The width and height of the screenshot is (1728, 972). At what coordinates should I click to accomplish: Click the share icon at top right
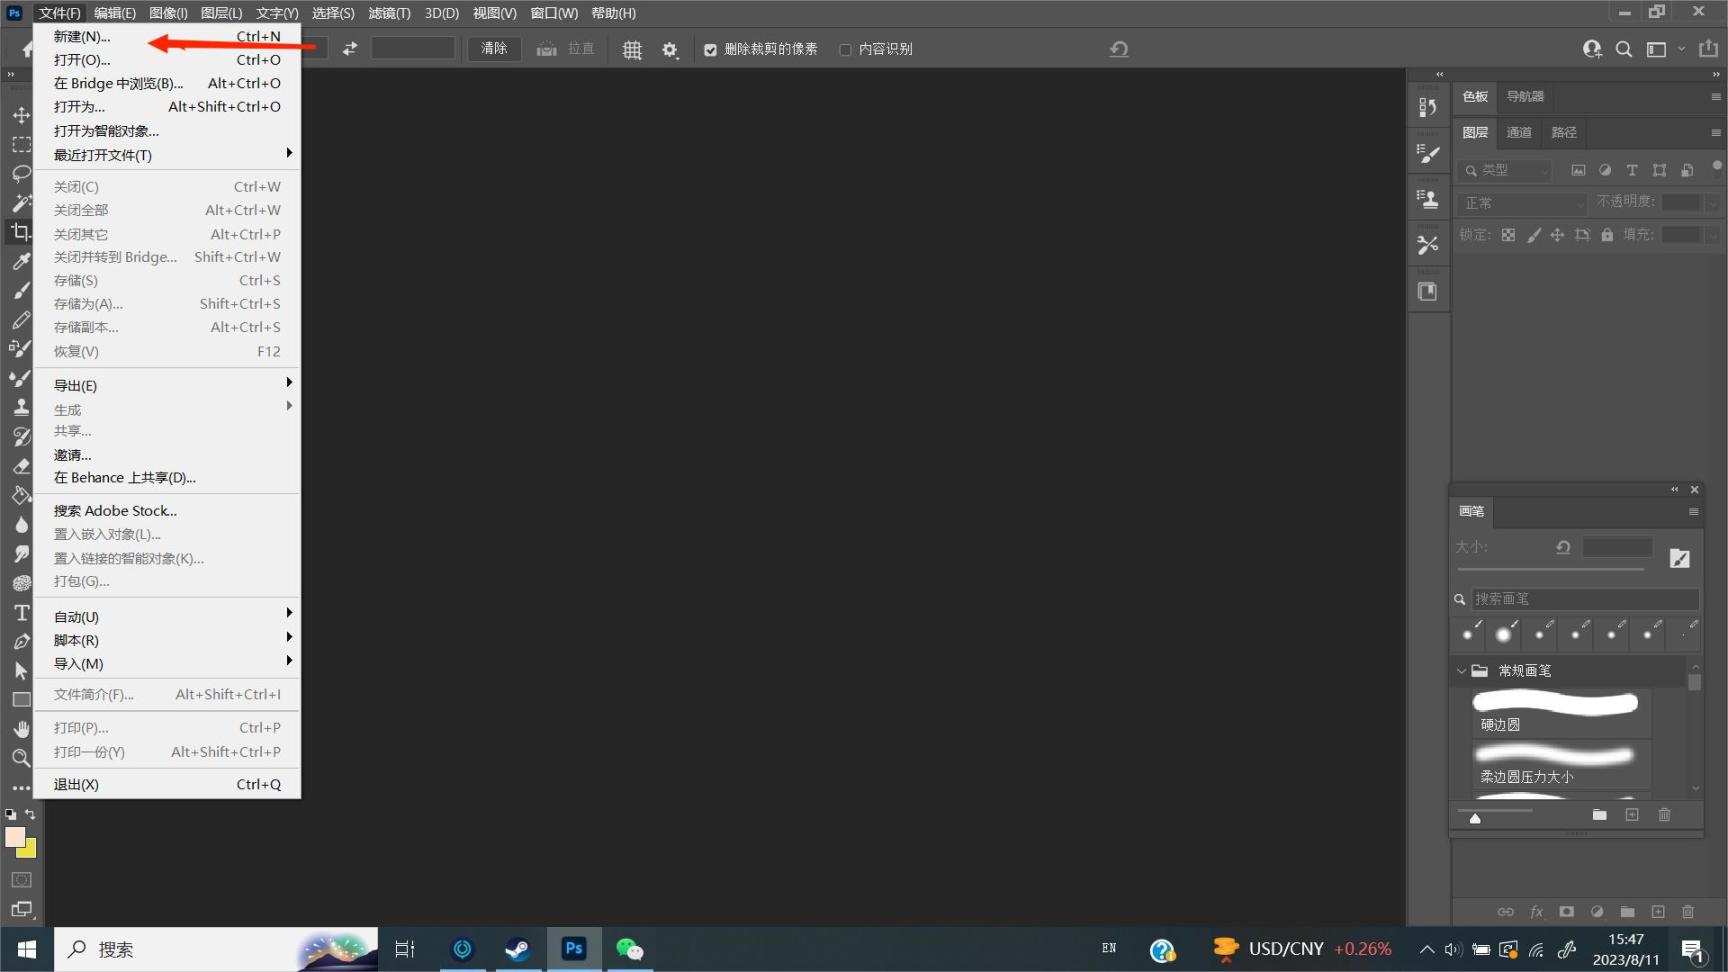click(1708, 48)
